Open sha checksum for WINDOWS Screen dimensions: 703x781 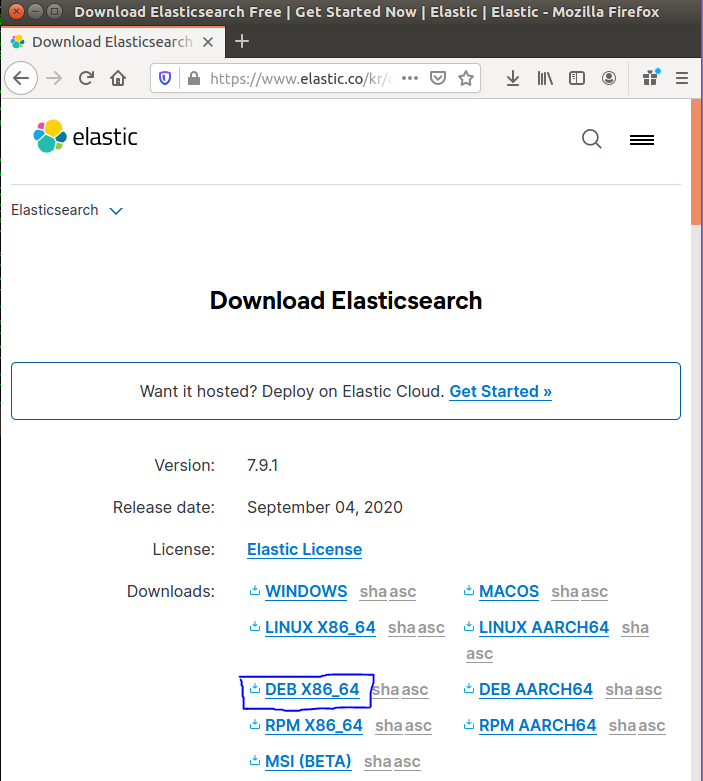tap(373, 592)
